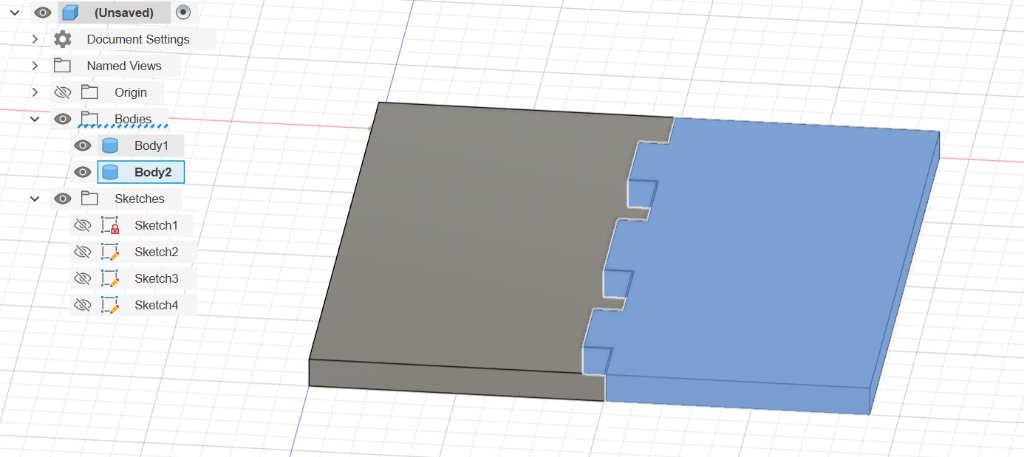Select the Origin label
This screenshot has width=1024, height=457.
click(131, 93)
